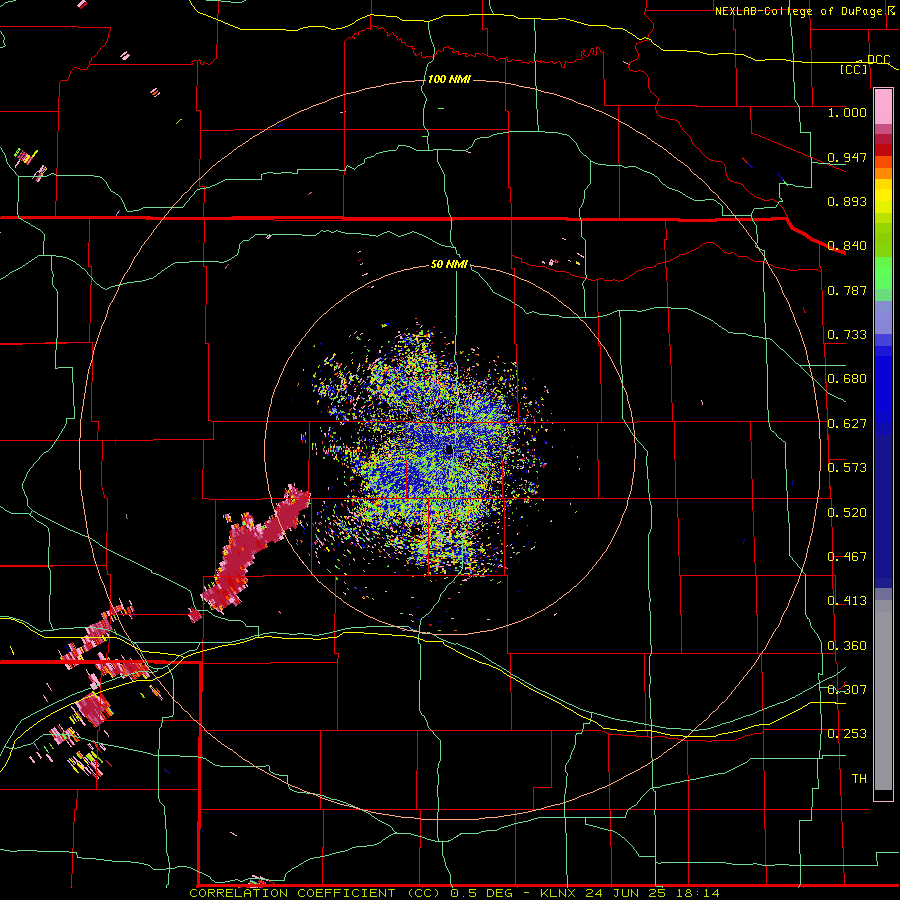Click the bright green segment of the color bar
This screenshot has width=900, height=900.
tap(883, 272)
